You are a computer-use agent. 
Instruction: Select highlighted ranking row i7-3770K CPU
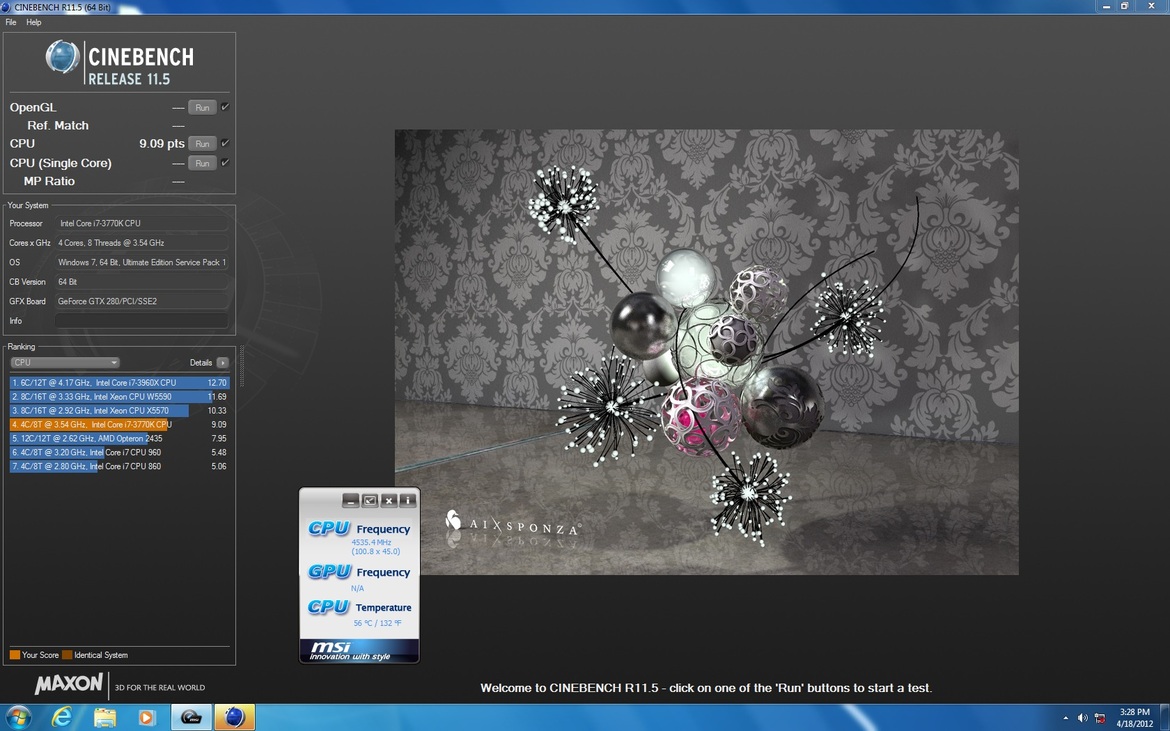pos(119,424)
